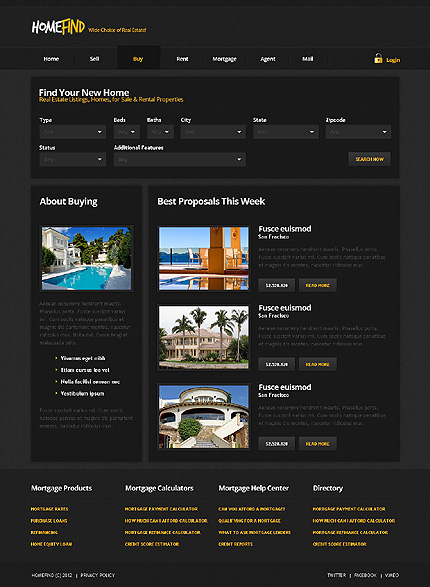Viewport: 430px width, 587px height.
Task: Open the Baths dropdown
Action: pos(160,132)
